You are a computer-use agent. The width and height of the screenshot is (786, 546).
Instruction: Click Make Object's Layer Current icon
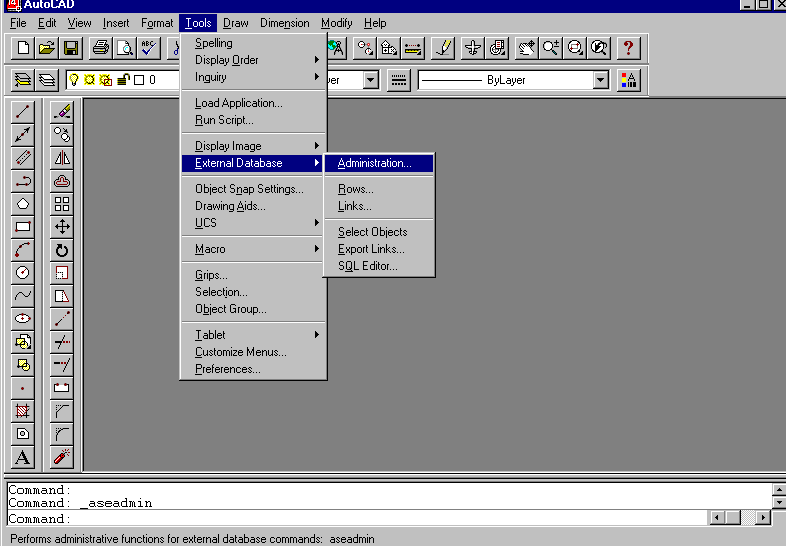(x=23, y=80)
